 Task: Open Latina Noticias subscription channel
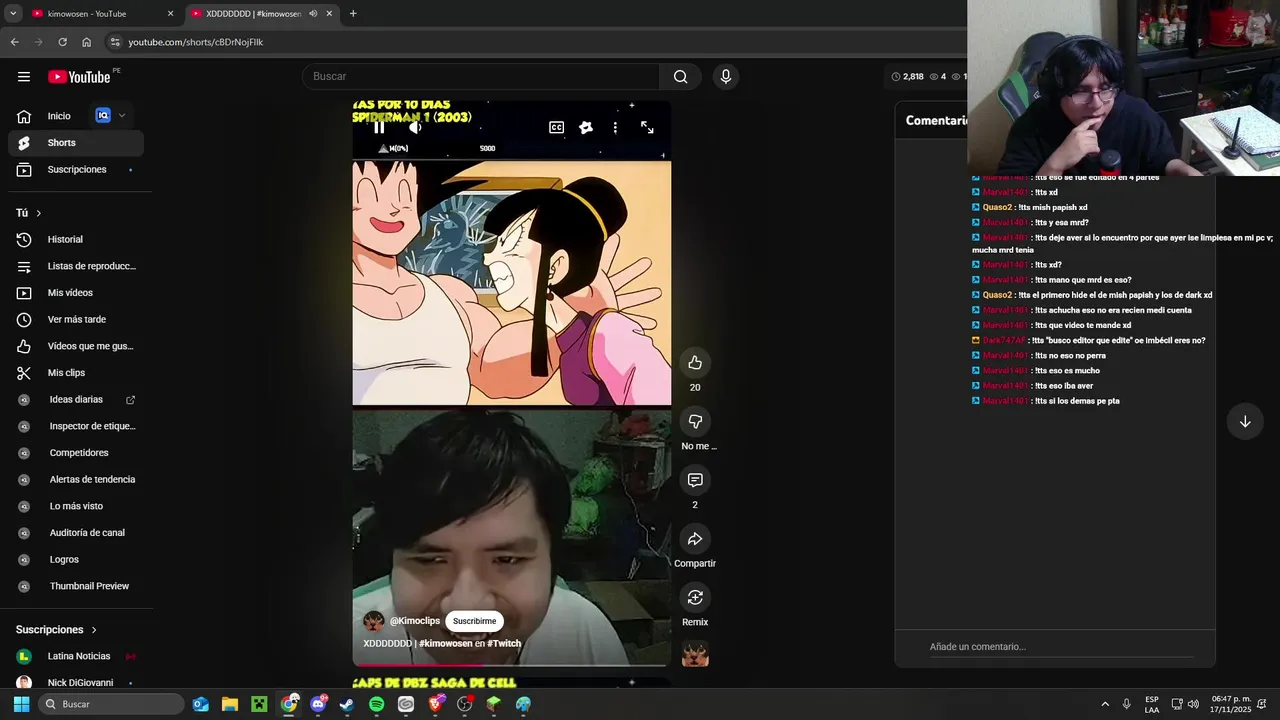tap(76, 656)
